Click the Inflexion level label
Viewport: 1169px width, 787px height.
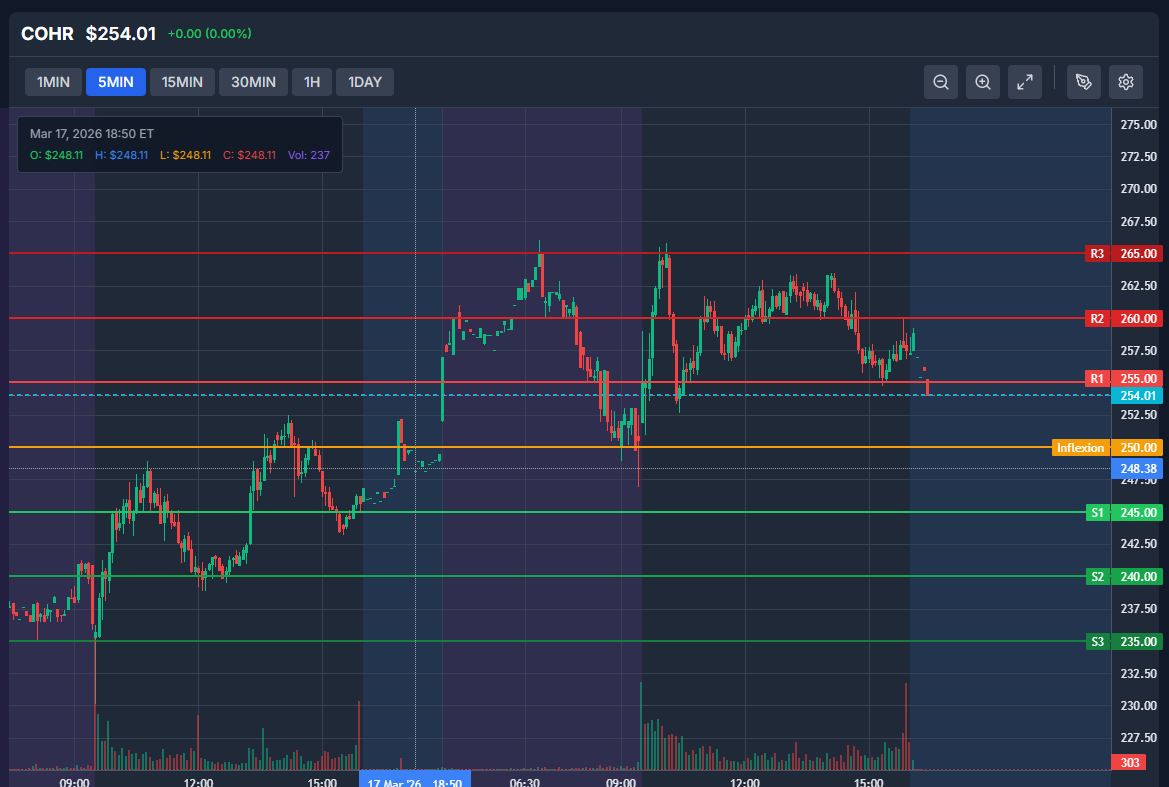1080,447
